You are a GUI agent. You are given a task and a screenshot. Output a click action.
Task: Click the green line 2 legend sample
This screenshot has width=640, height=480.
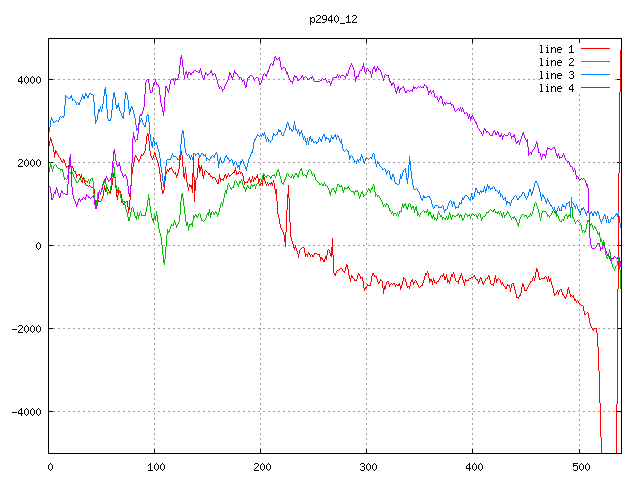click(595, 62)
